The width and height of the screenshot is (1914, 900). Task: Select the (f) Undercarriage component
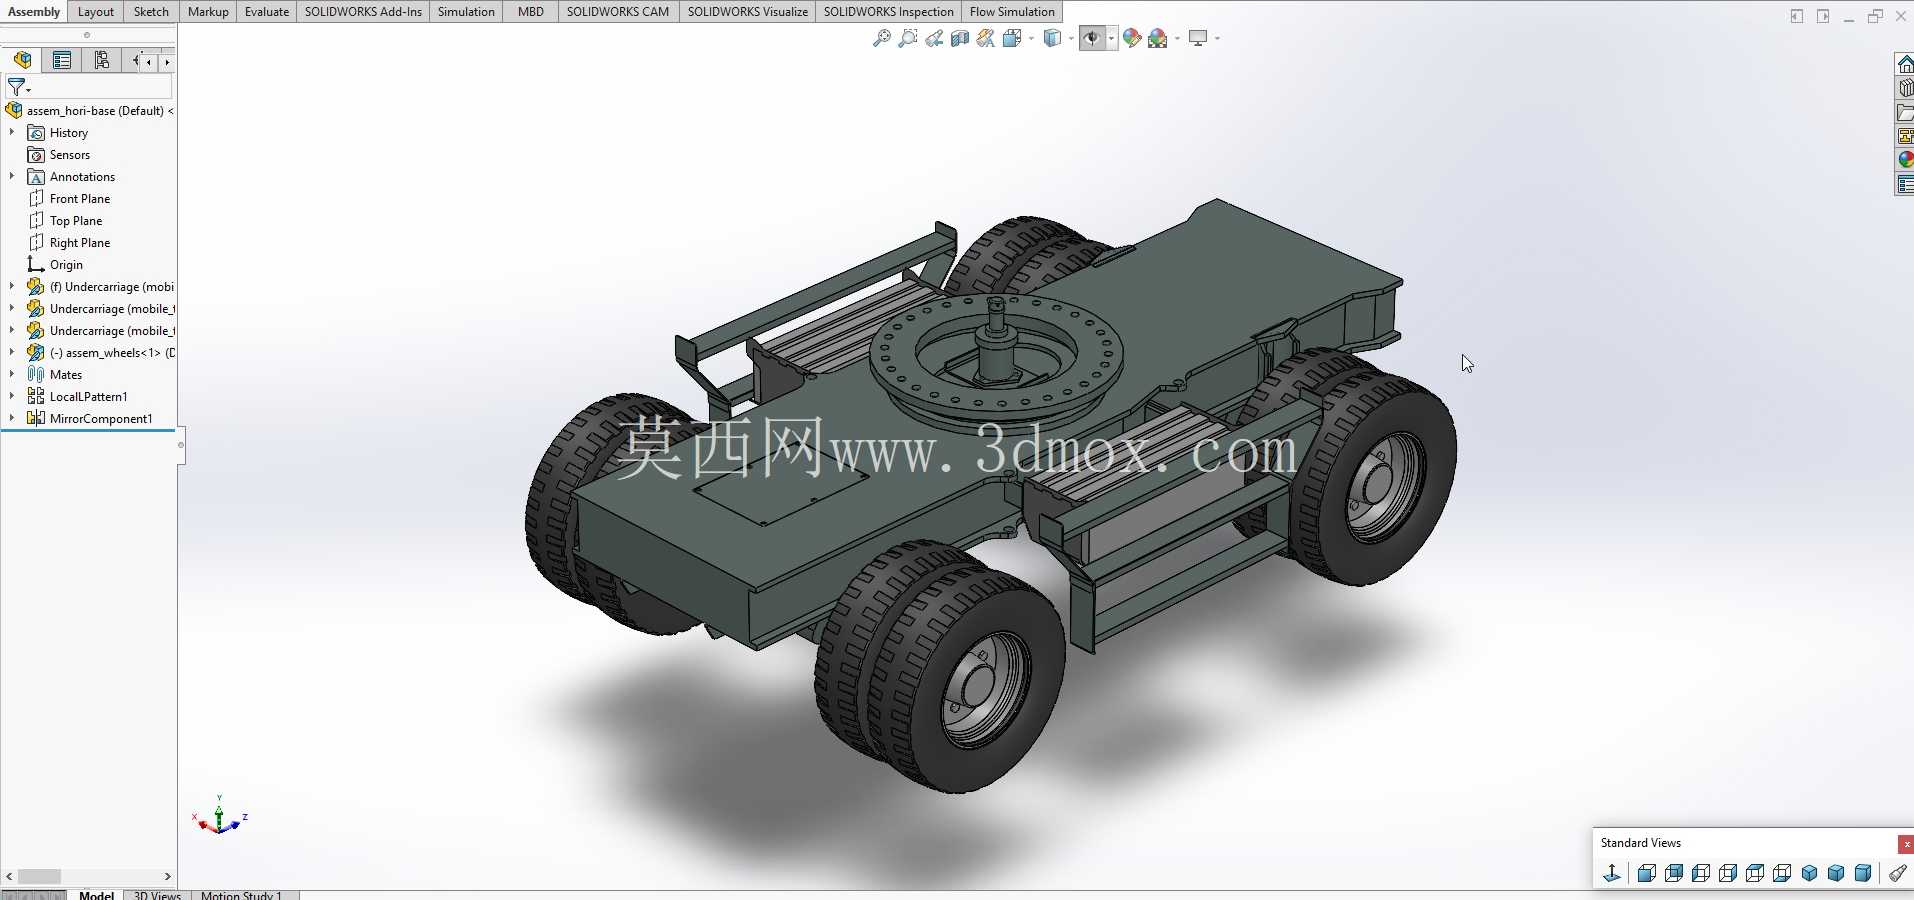(100, 286)
